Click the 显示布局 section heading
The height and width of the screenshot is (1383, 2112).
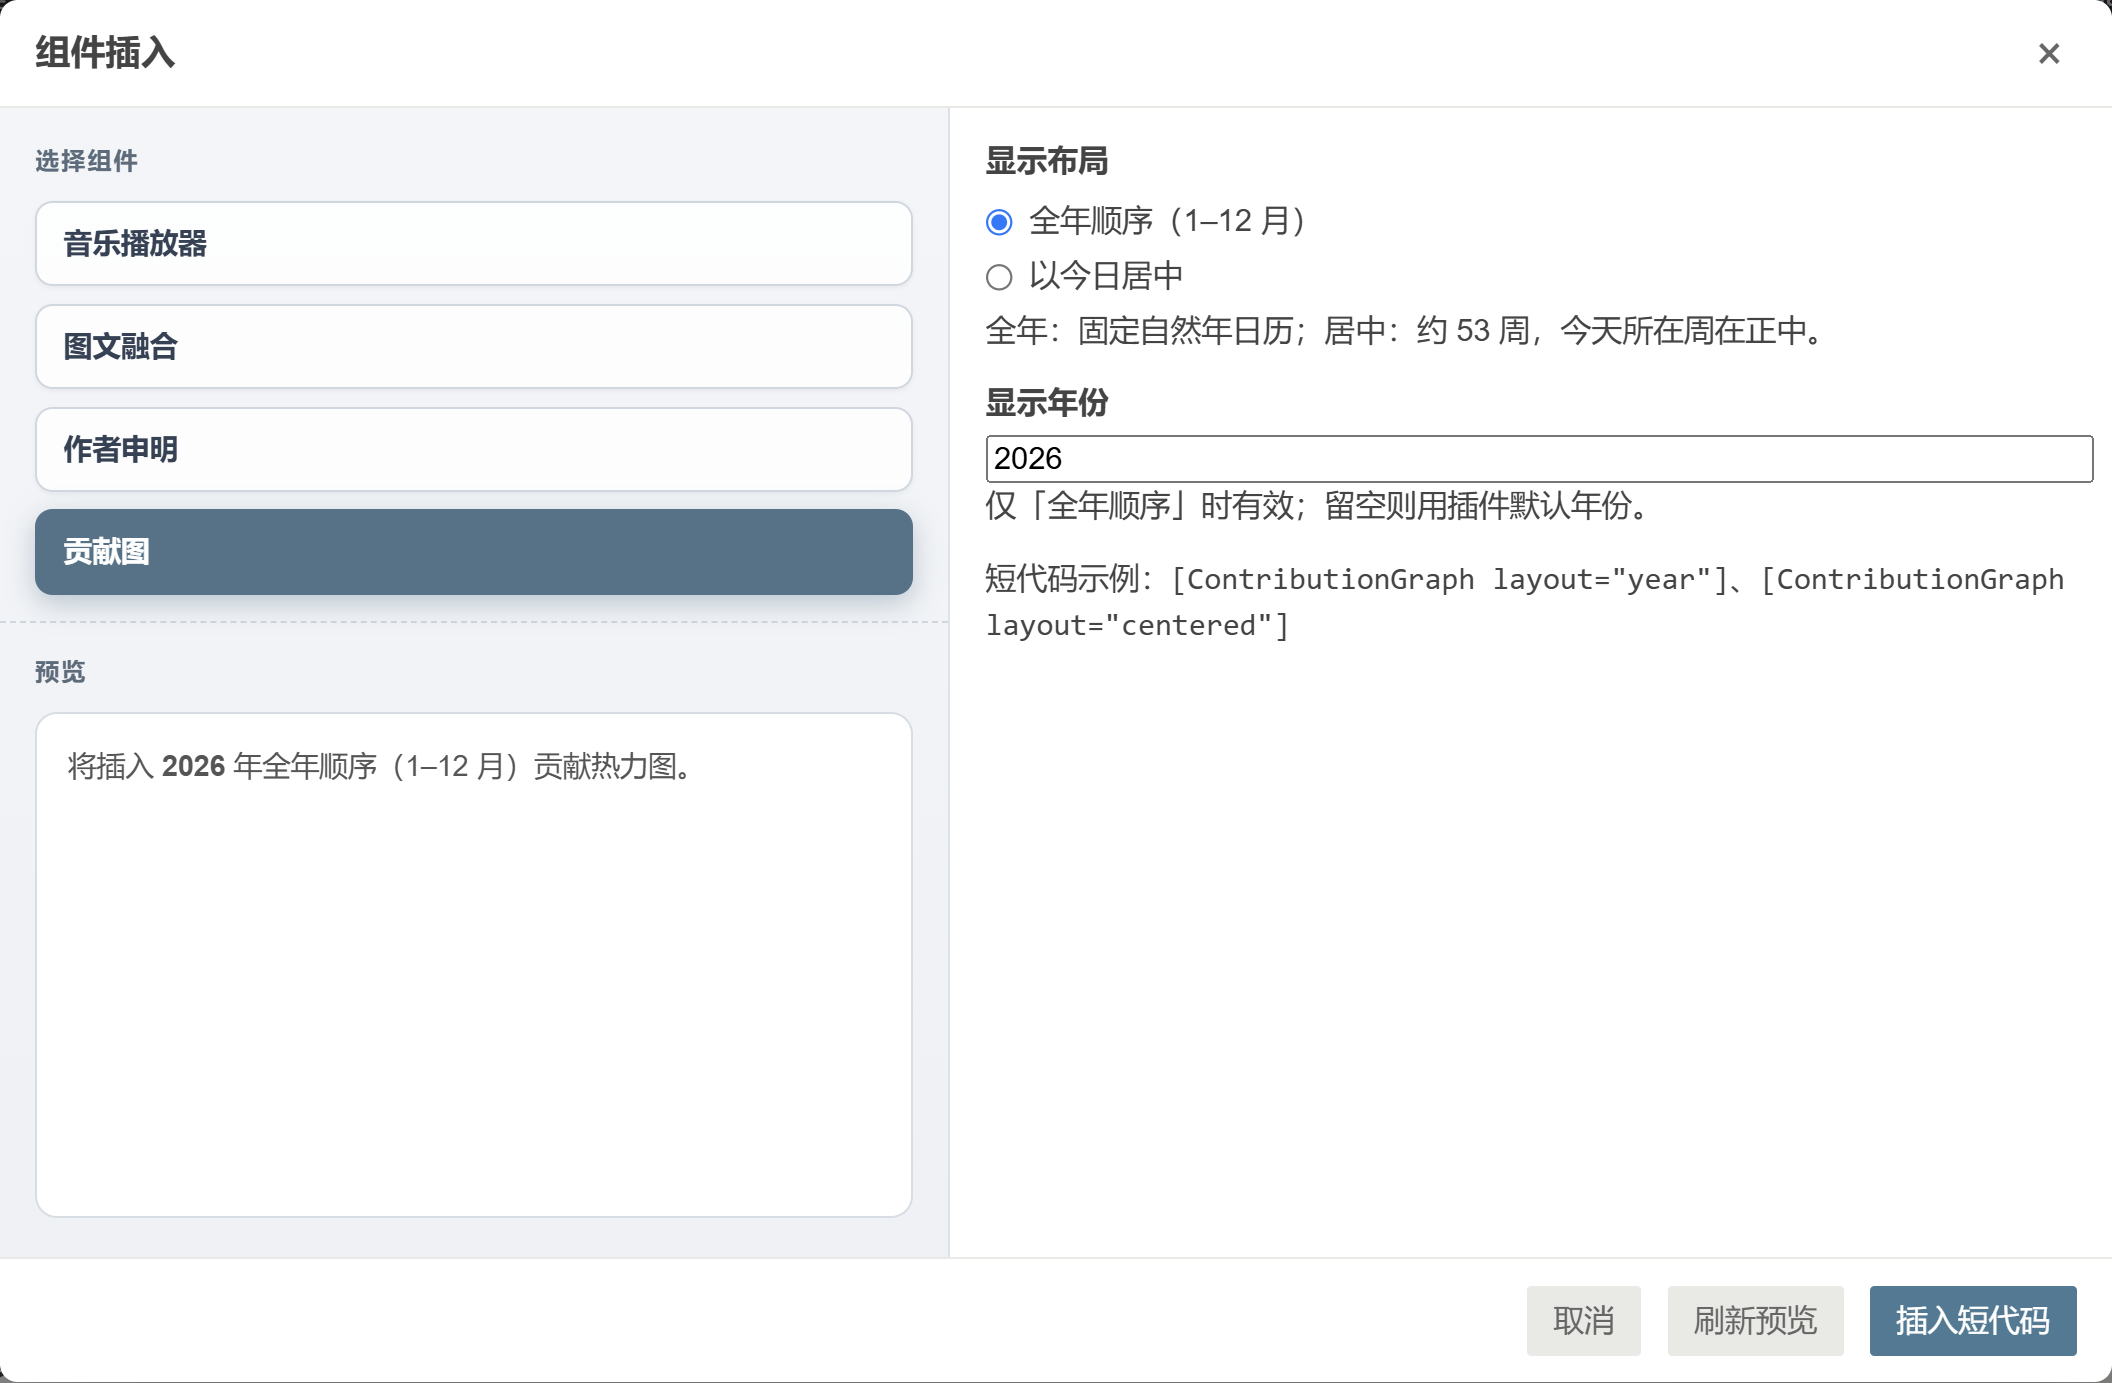point(1047,161)
